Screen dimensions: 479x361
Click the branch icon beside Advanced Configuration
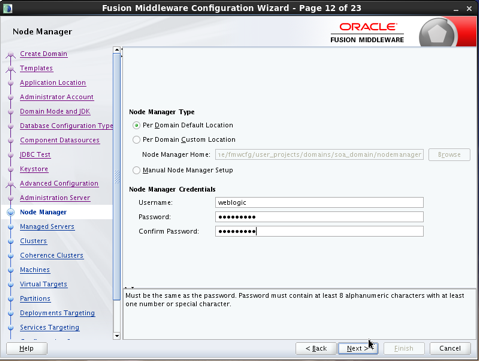tap(11, 184)
